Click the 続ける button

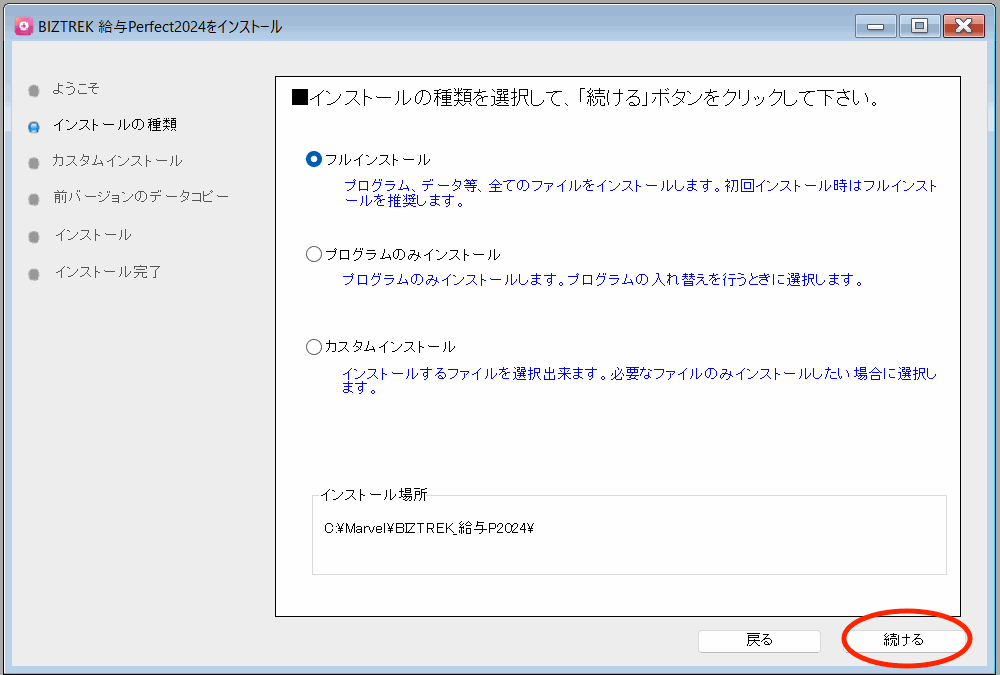pyautogui.click(x=903, y=640)
